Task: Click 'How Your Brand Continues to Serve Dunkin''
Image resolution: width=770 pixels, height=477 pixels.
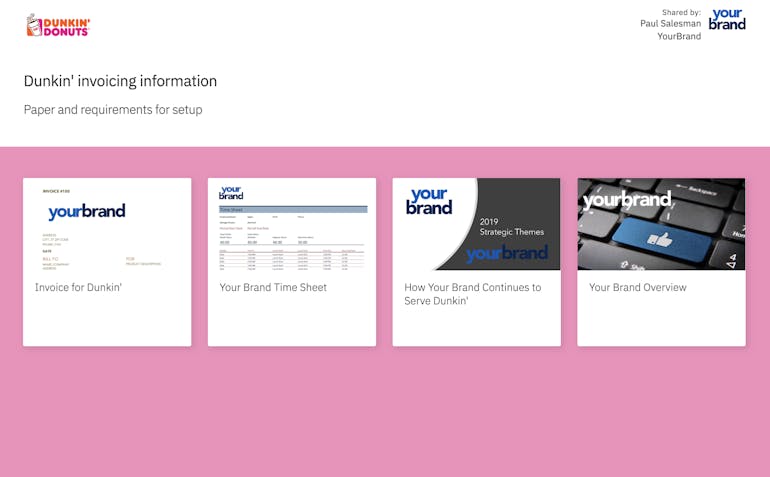Action: click(472, 294)
